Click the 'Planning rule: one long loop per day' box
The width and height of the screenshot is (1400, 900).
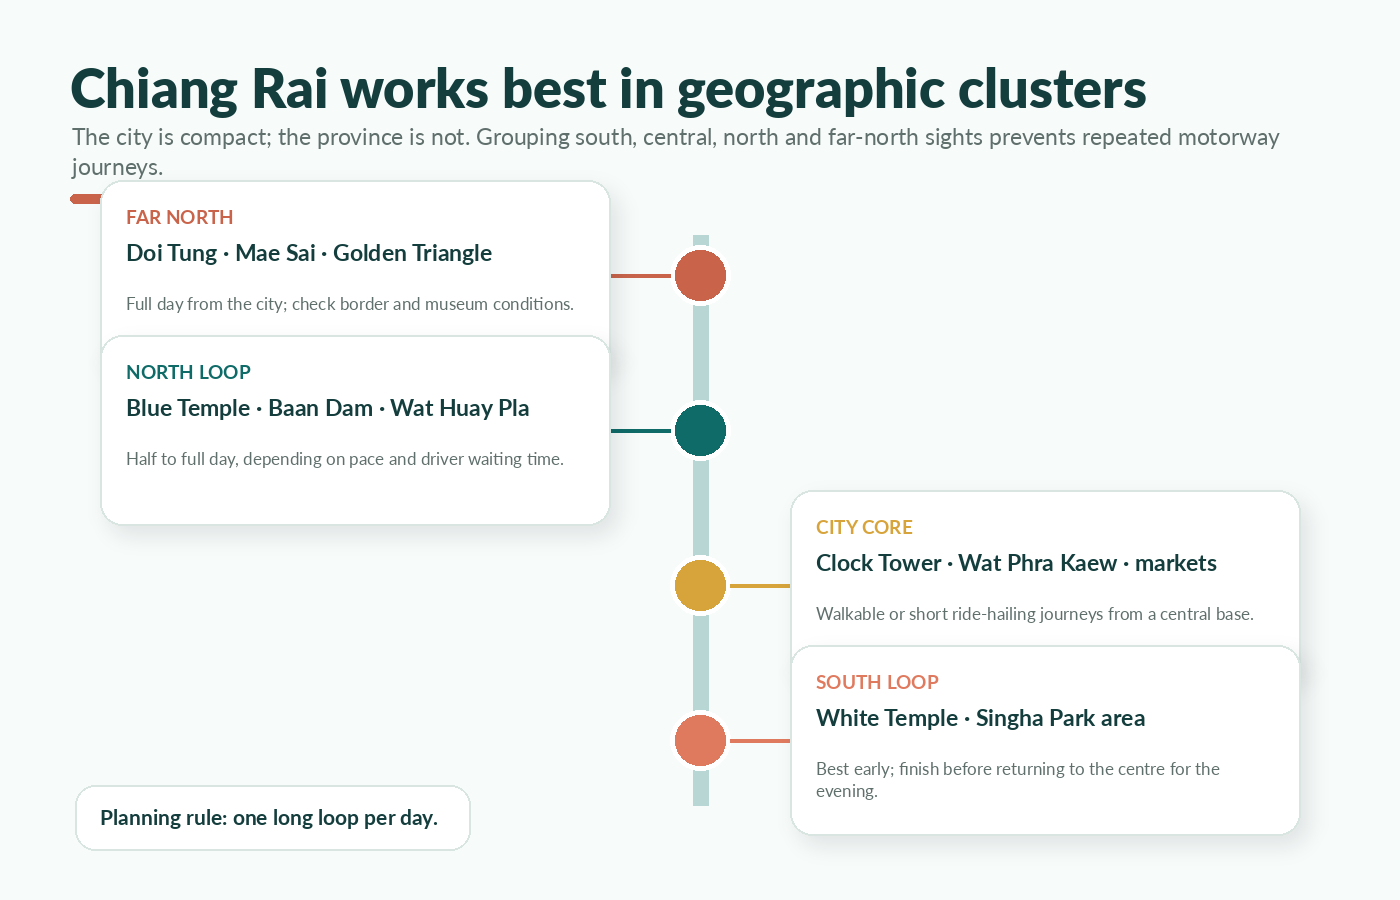point(273,818)
